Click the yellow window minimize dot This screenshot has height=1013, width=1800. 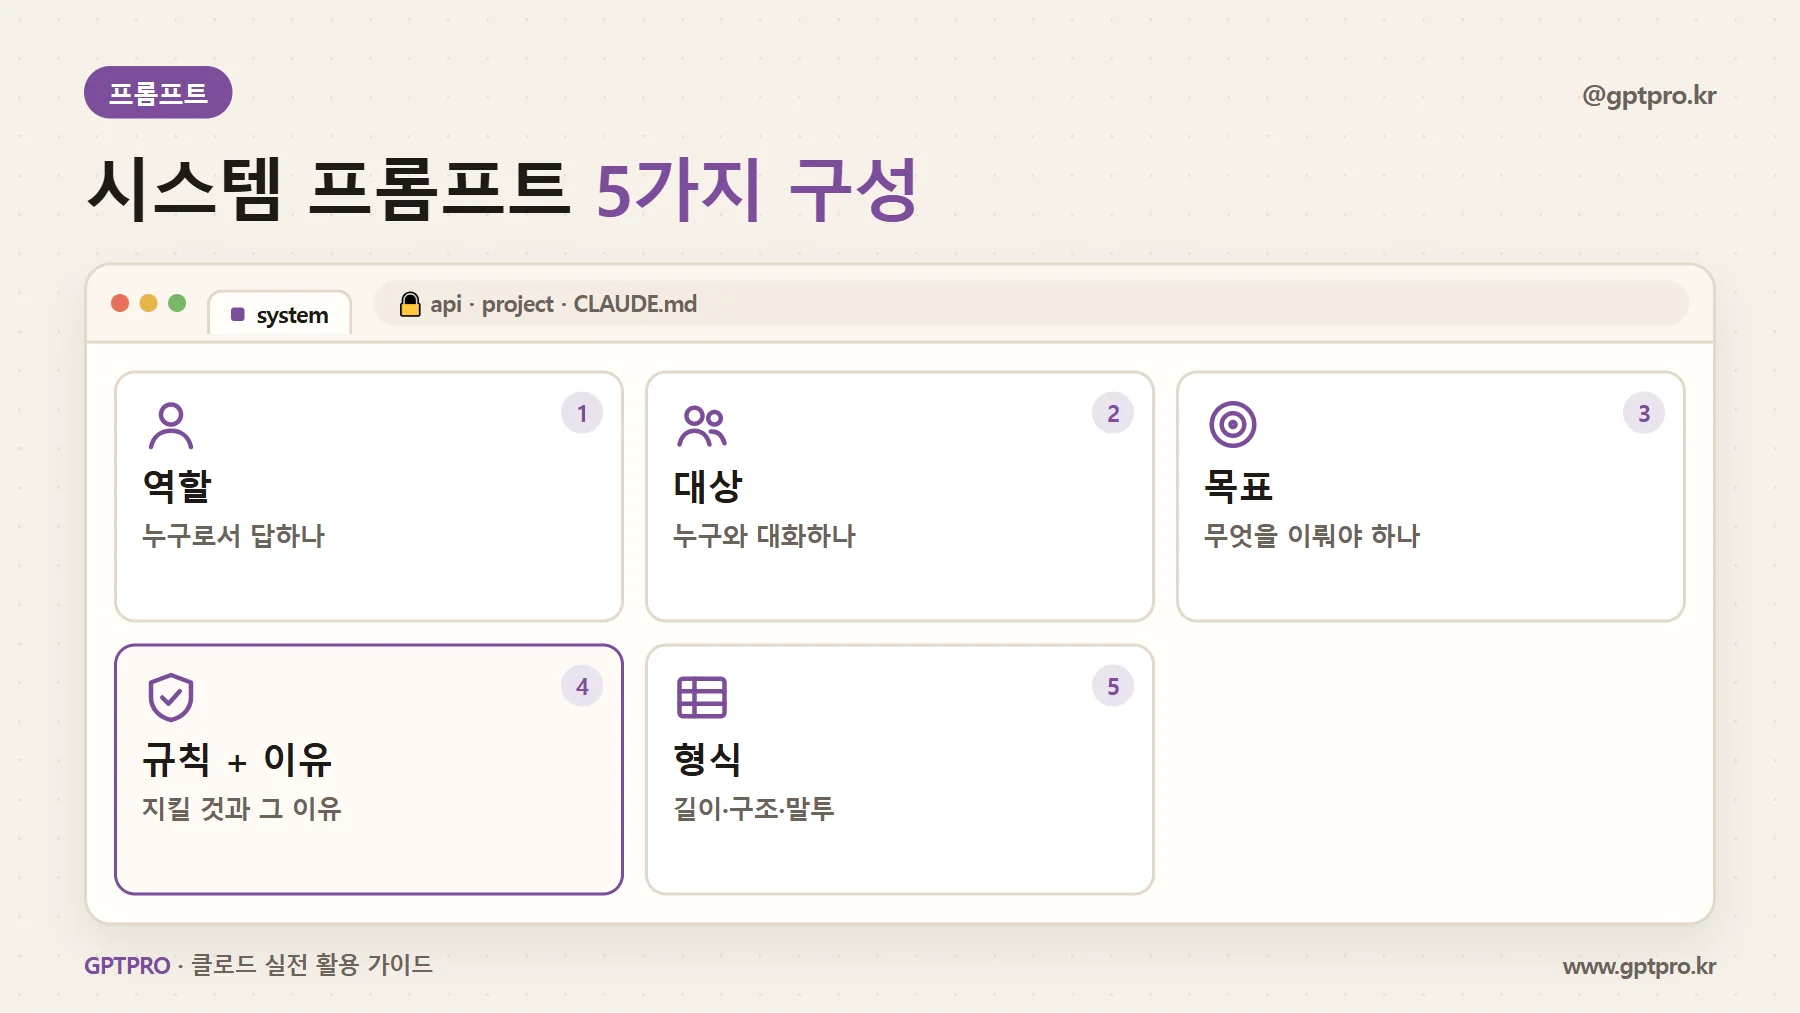[149, 303]
